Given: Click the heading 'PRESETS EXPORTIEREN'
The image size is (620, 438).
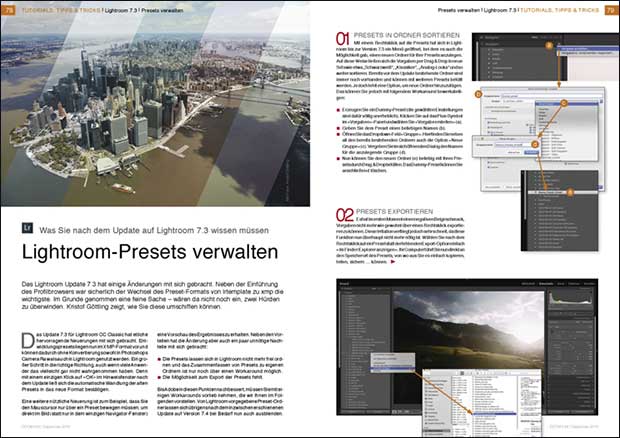Looking at the screenshot, I should (394, 211).
